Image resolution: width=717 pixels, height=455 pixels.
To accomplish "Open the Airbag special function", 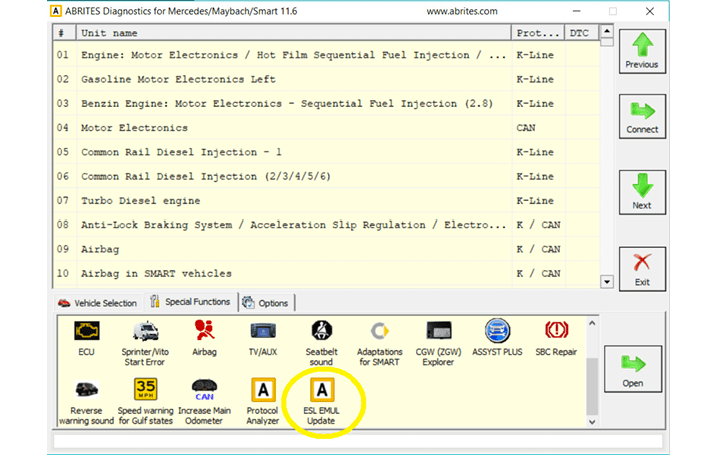I will click(204, 332).
